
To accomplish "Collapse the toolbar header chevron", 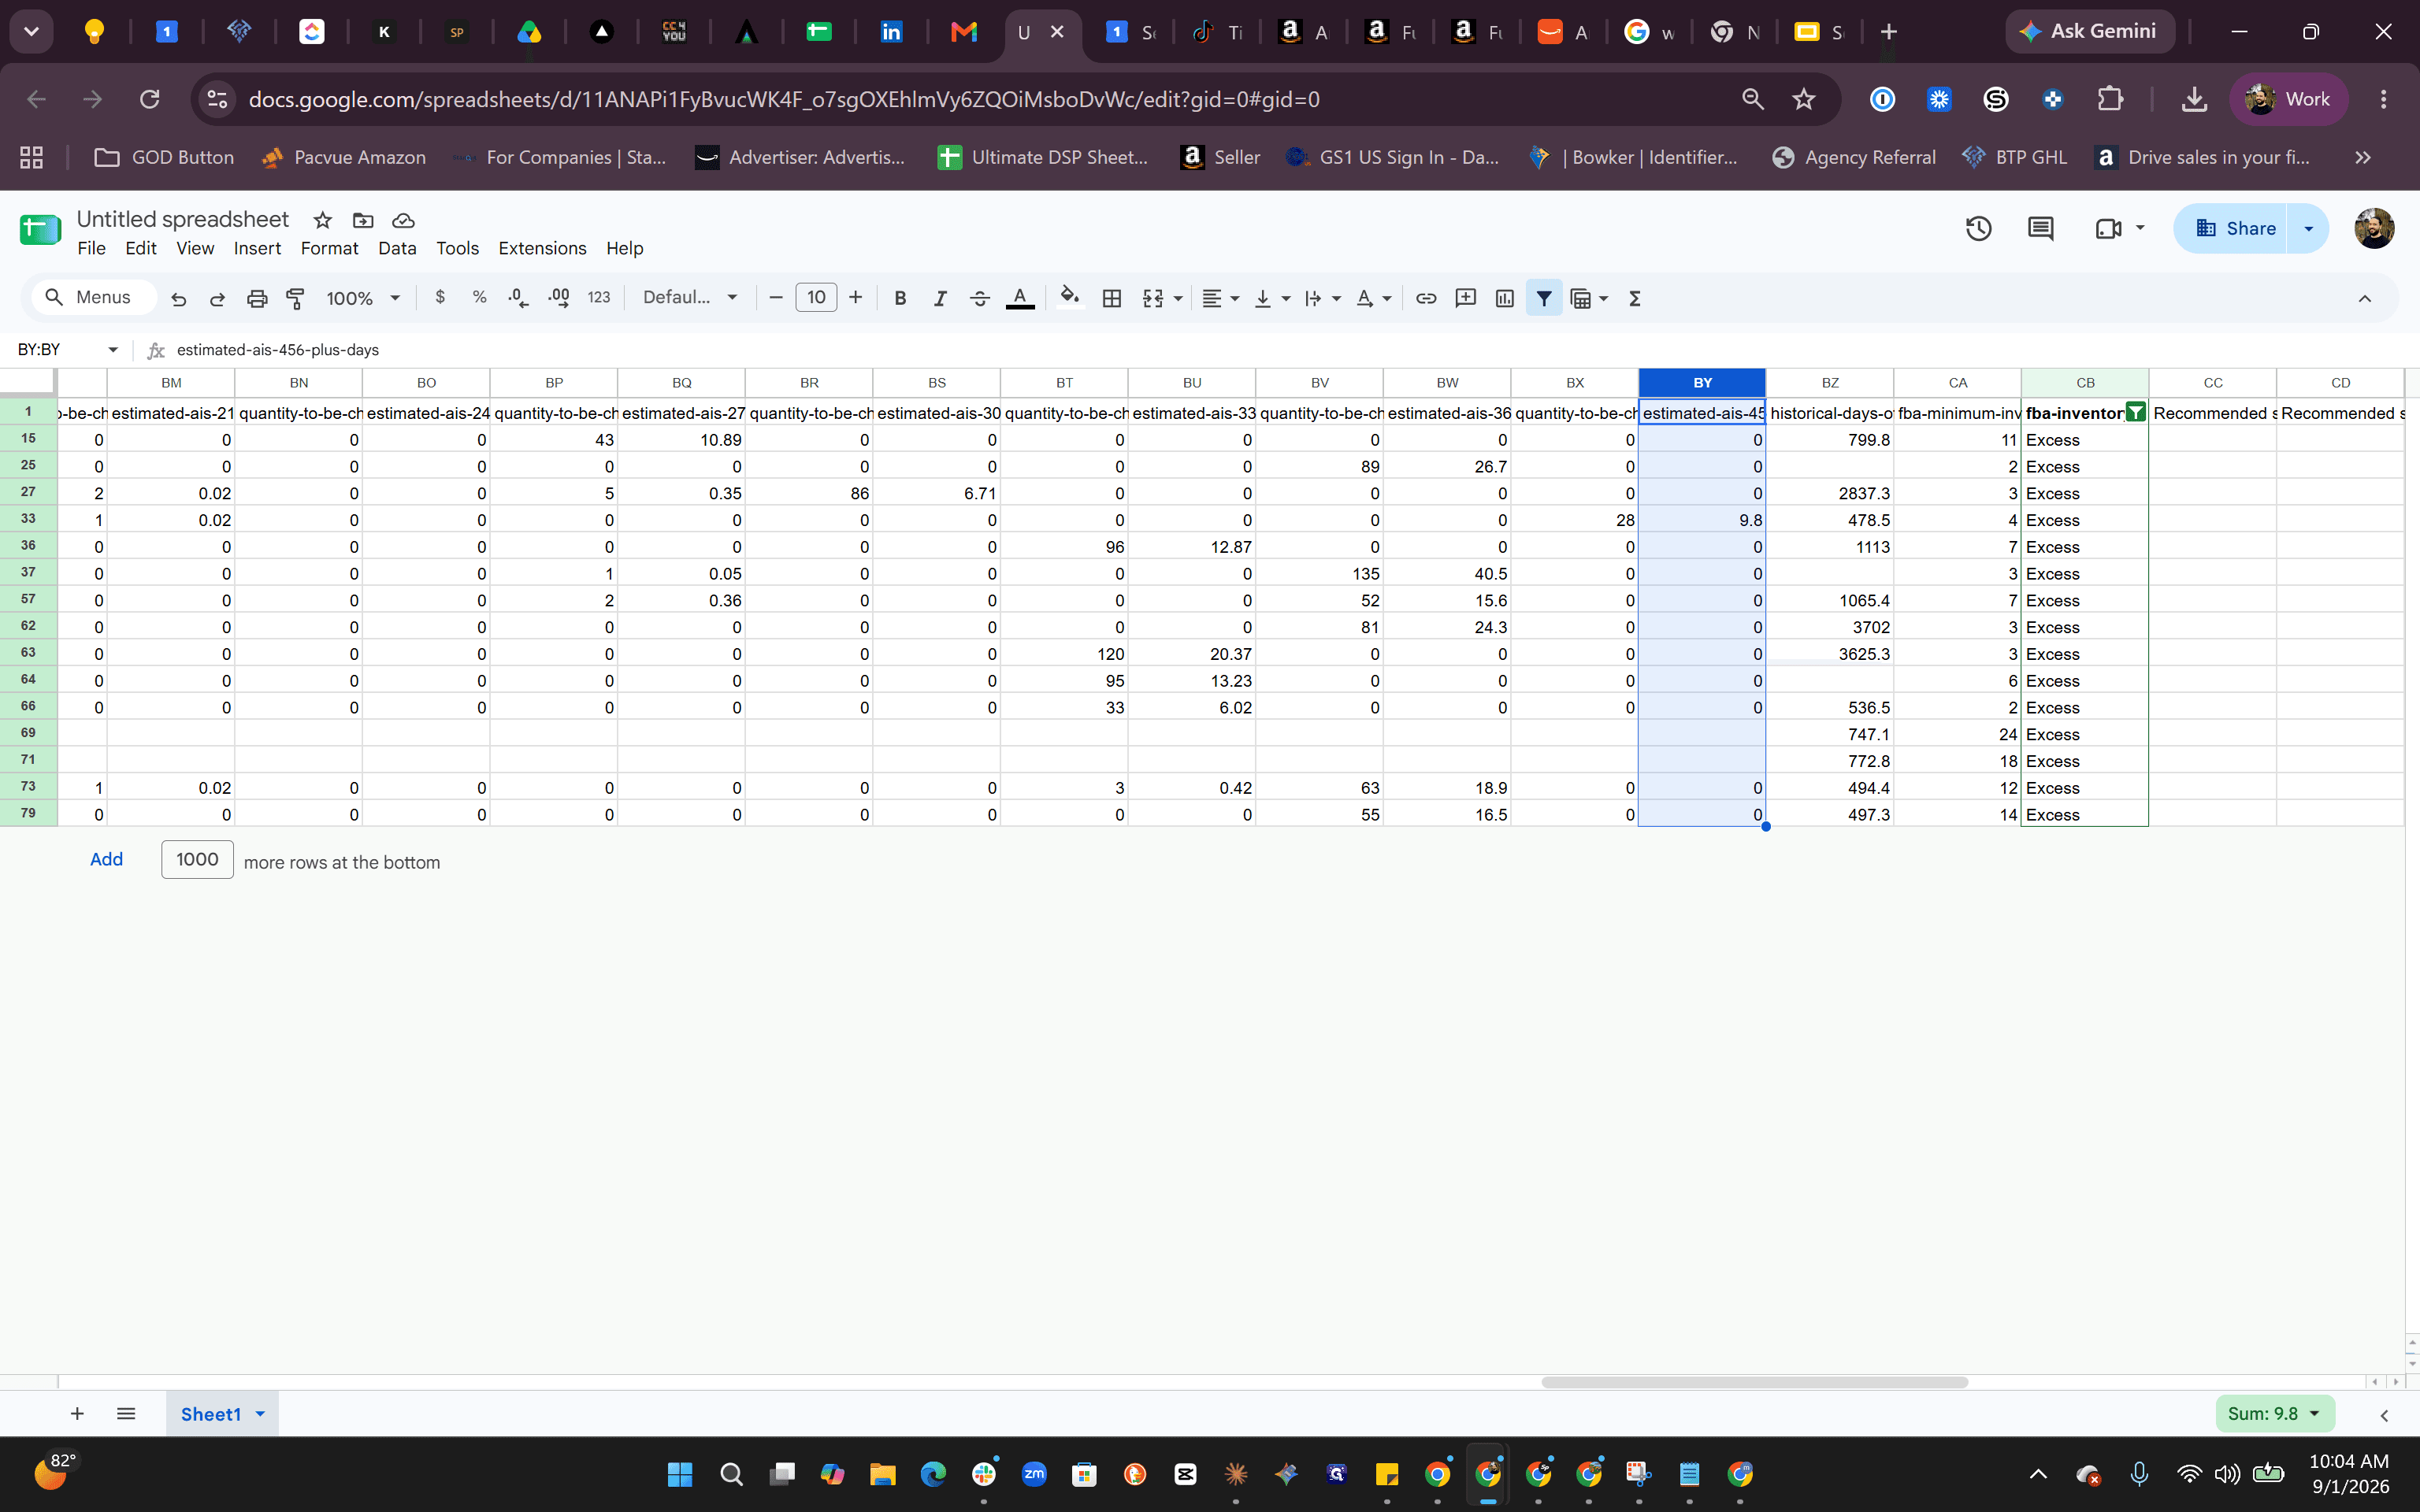I will coord(2365,298).
